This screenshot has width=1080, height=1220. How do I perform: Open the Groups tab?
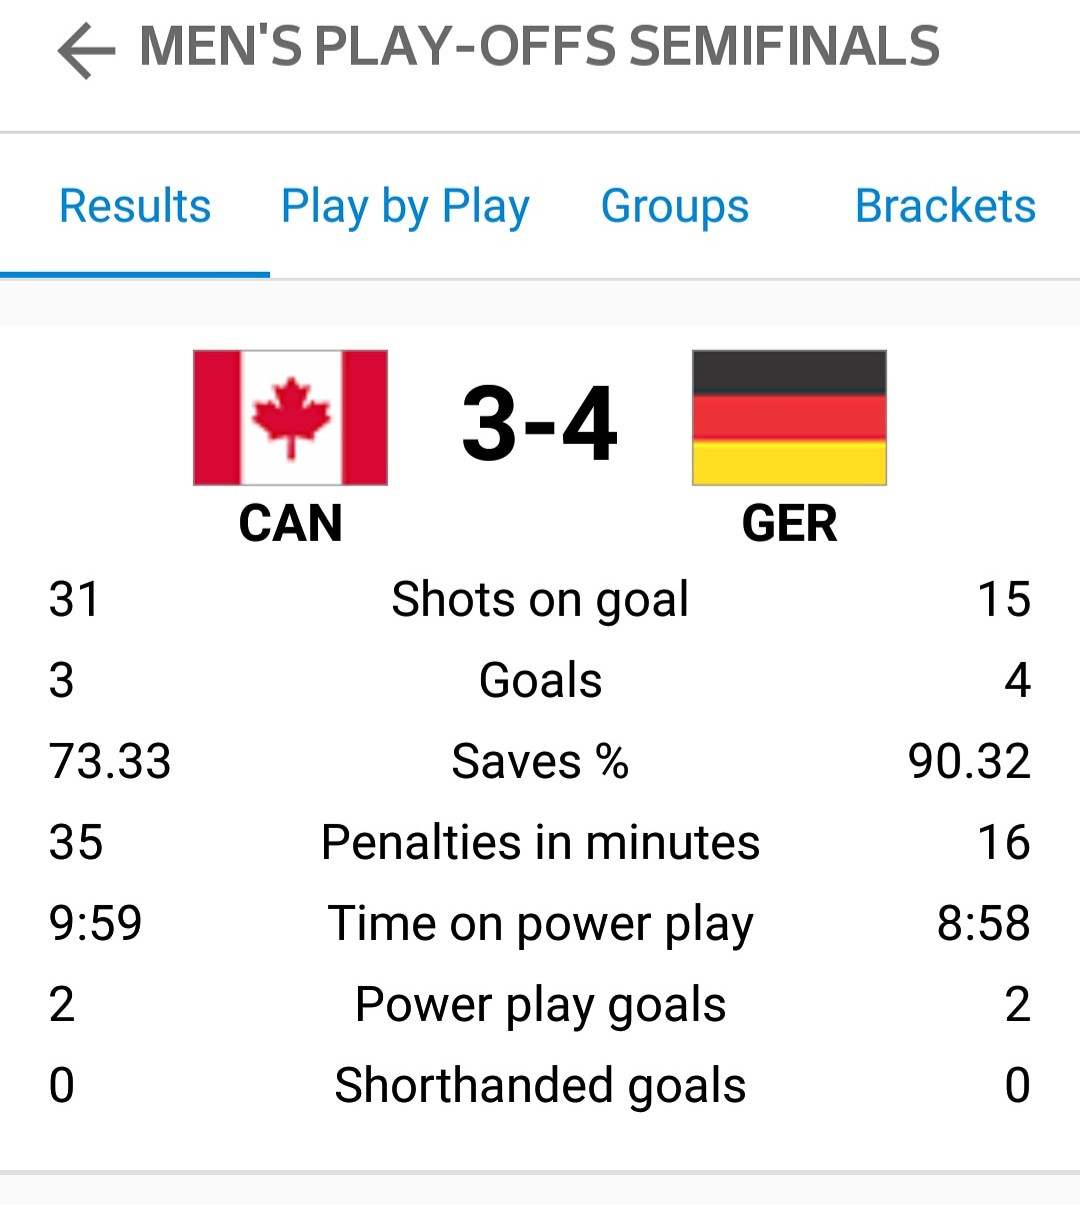(675, 207)
